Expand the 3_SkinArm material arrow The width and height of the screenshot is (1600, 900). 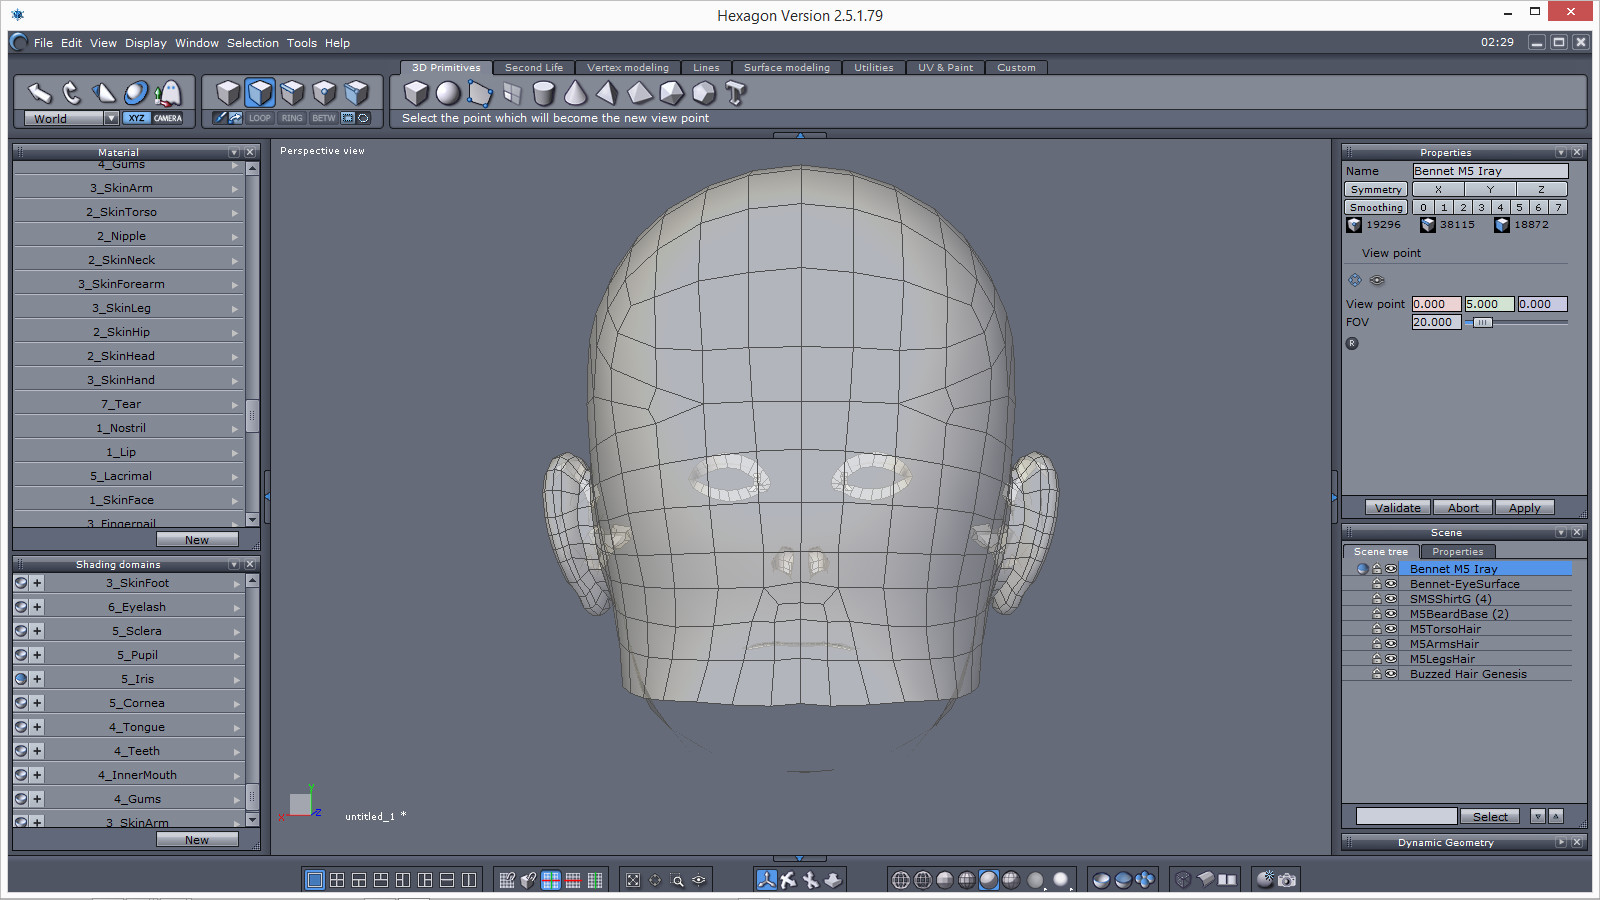(235, 188)
